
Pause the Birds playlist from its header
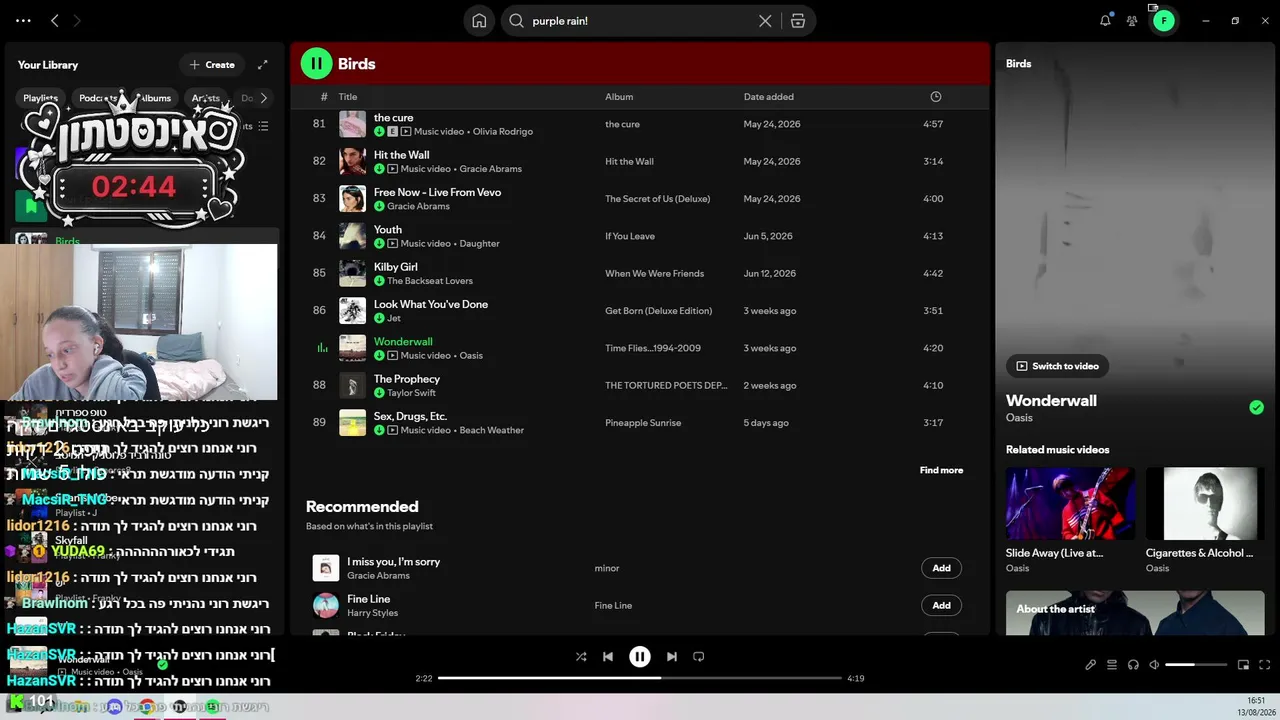click(x=316, y=64)
